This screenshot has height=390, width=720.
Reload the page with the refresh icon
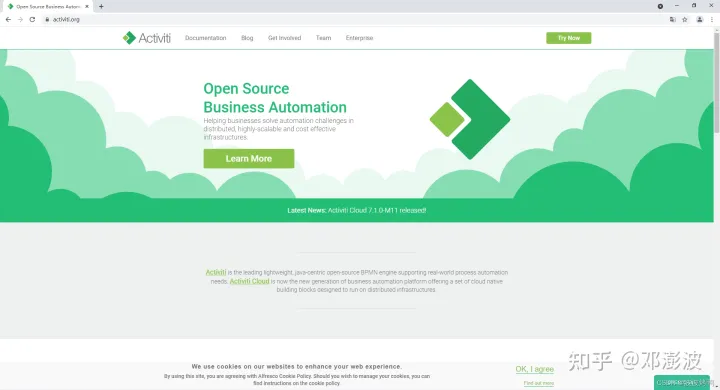pos(32,19)
